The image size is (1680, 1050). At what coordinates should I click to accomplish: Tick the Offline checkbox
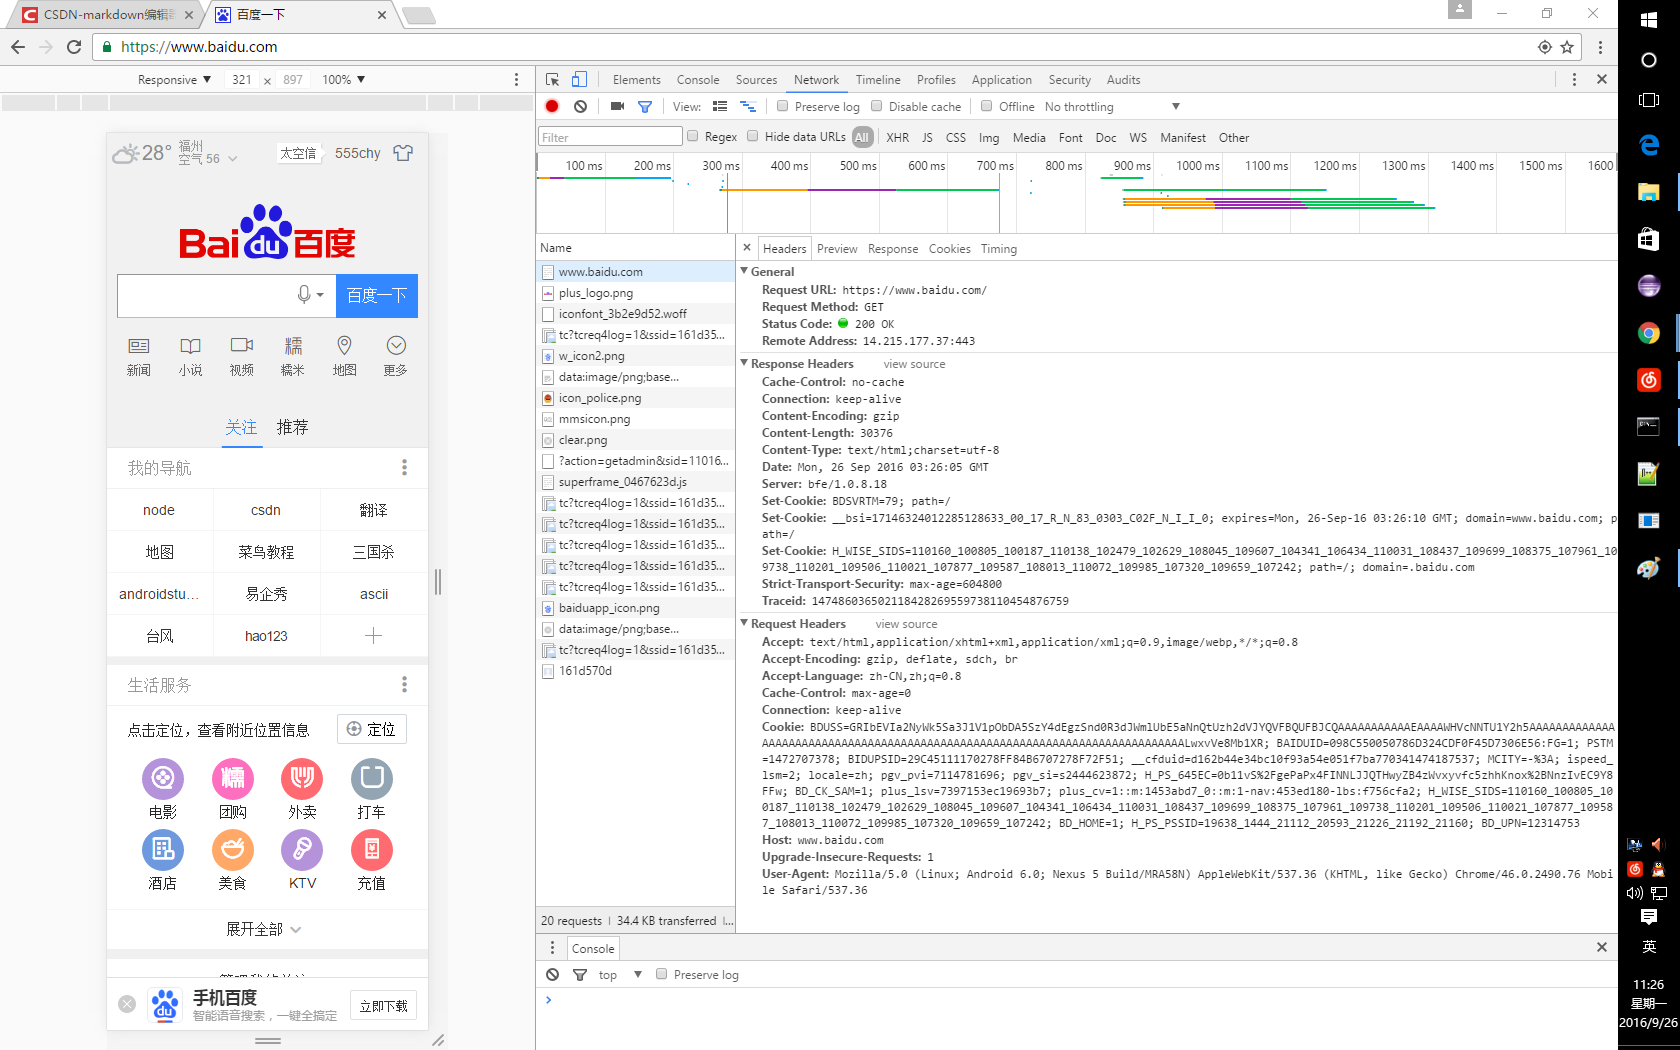coord(987,106)
